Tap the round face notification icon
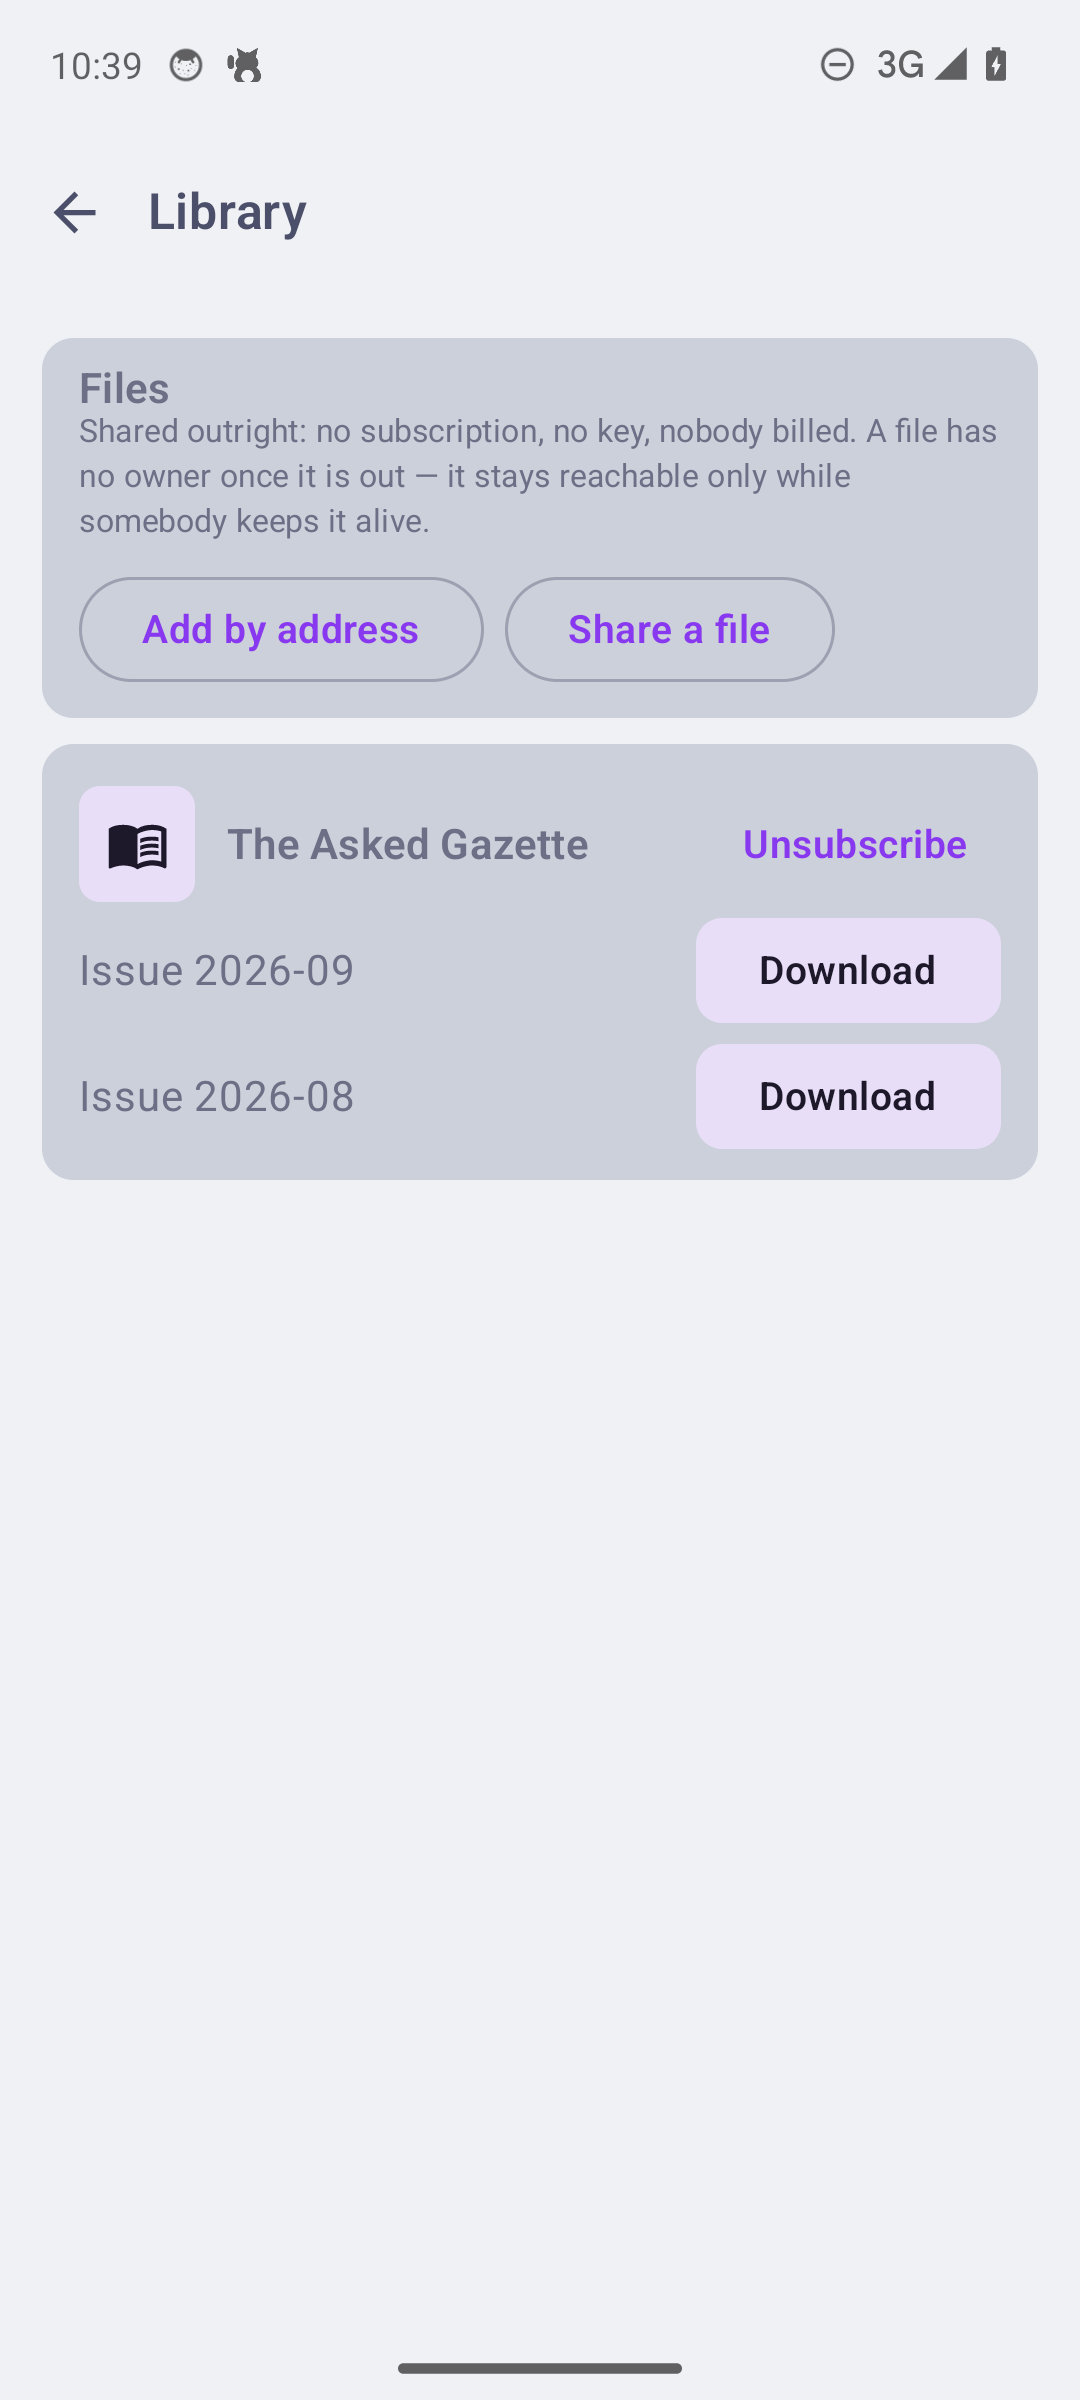 [186, 65]
